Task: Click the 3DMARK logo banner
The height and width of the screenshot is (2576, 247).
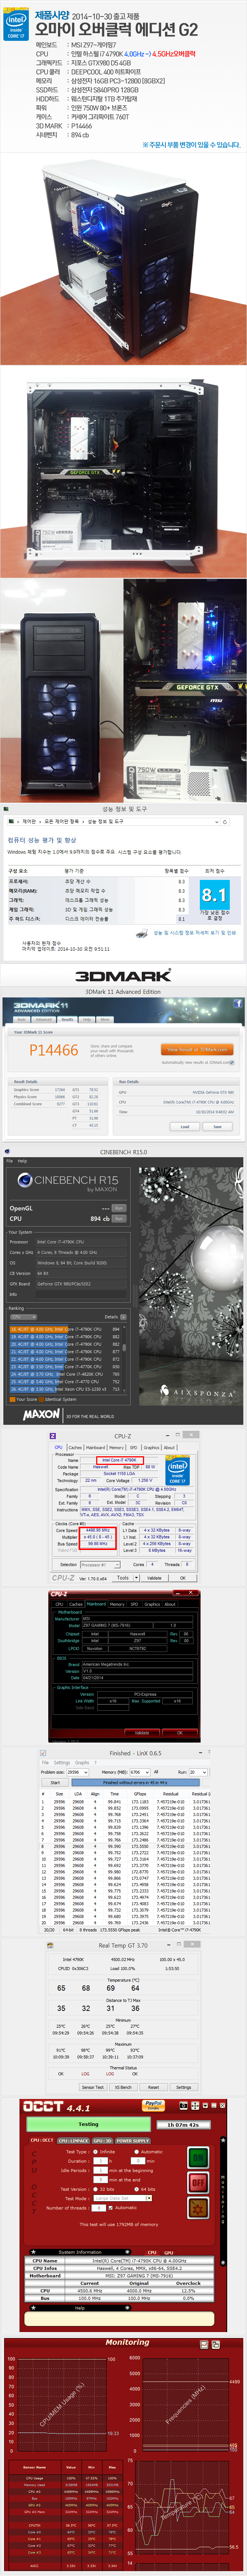Action: click(x=123, y=975)
